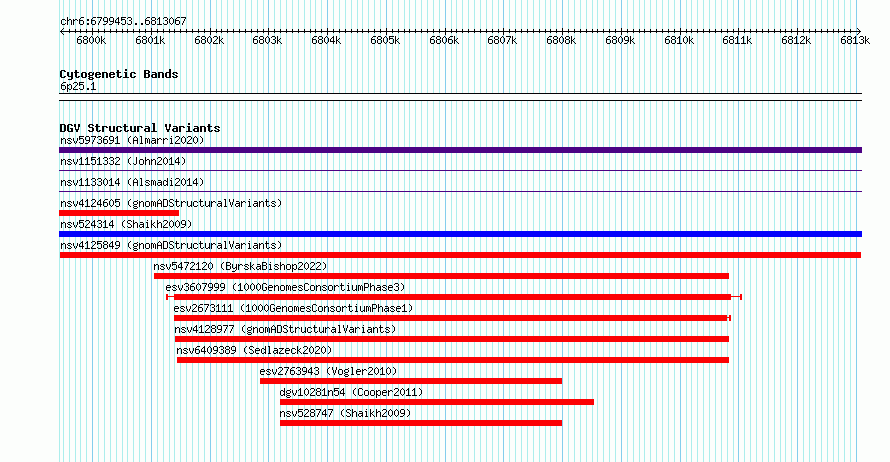The height and width of the screenshot is (462, 890).
Task: Click the 6813k ruler tick label
Action: 855,40
